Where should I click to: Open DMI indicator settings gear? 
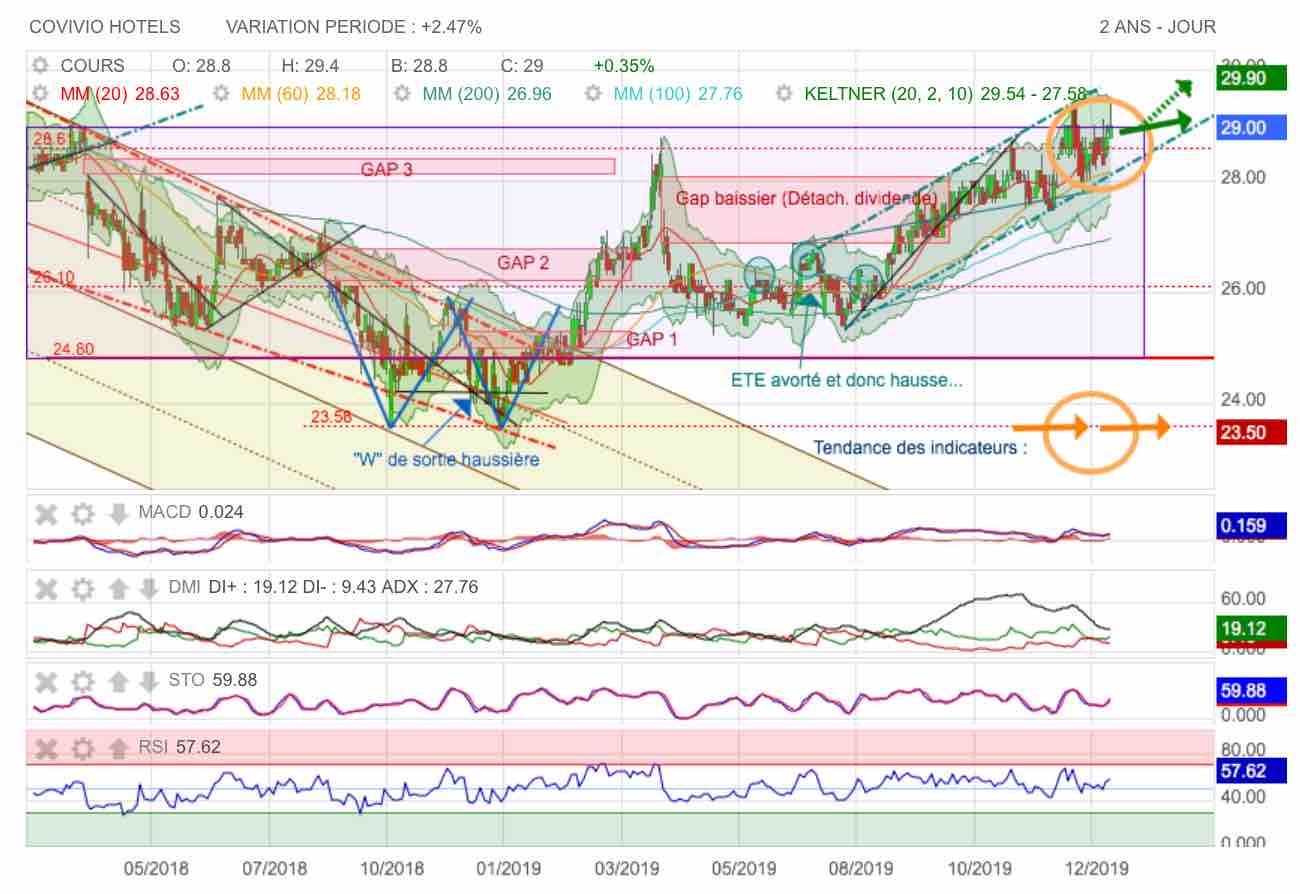click(83, 588)
